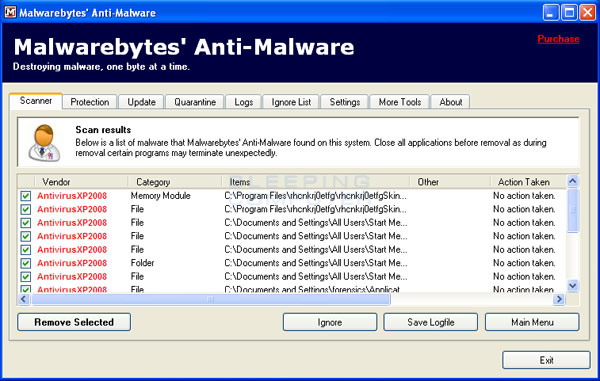This screenshot has width=600, height=381.
Task: Click AntivirusXP2008 in the Folder row
Action: click(72, 263)
